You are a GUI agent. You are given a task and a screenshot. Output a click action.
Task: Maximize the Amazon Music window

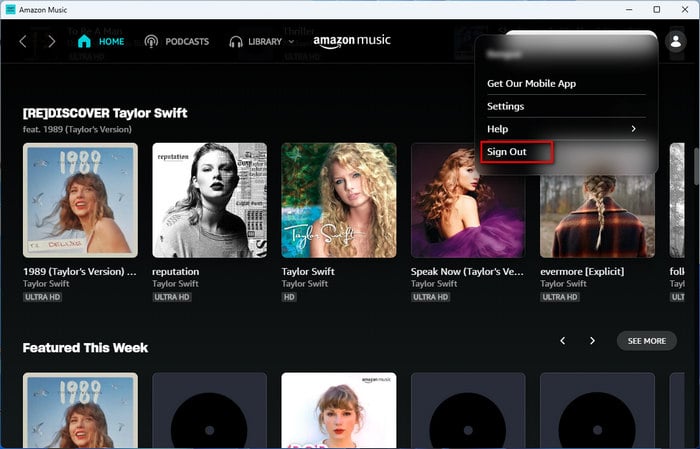657,9
